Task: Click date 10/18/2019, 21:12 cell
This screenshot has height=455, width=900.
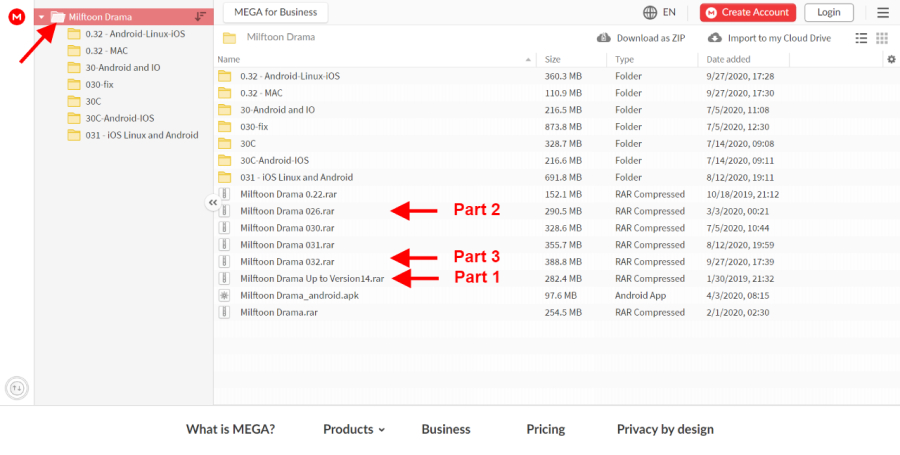Action: (743, 195)
